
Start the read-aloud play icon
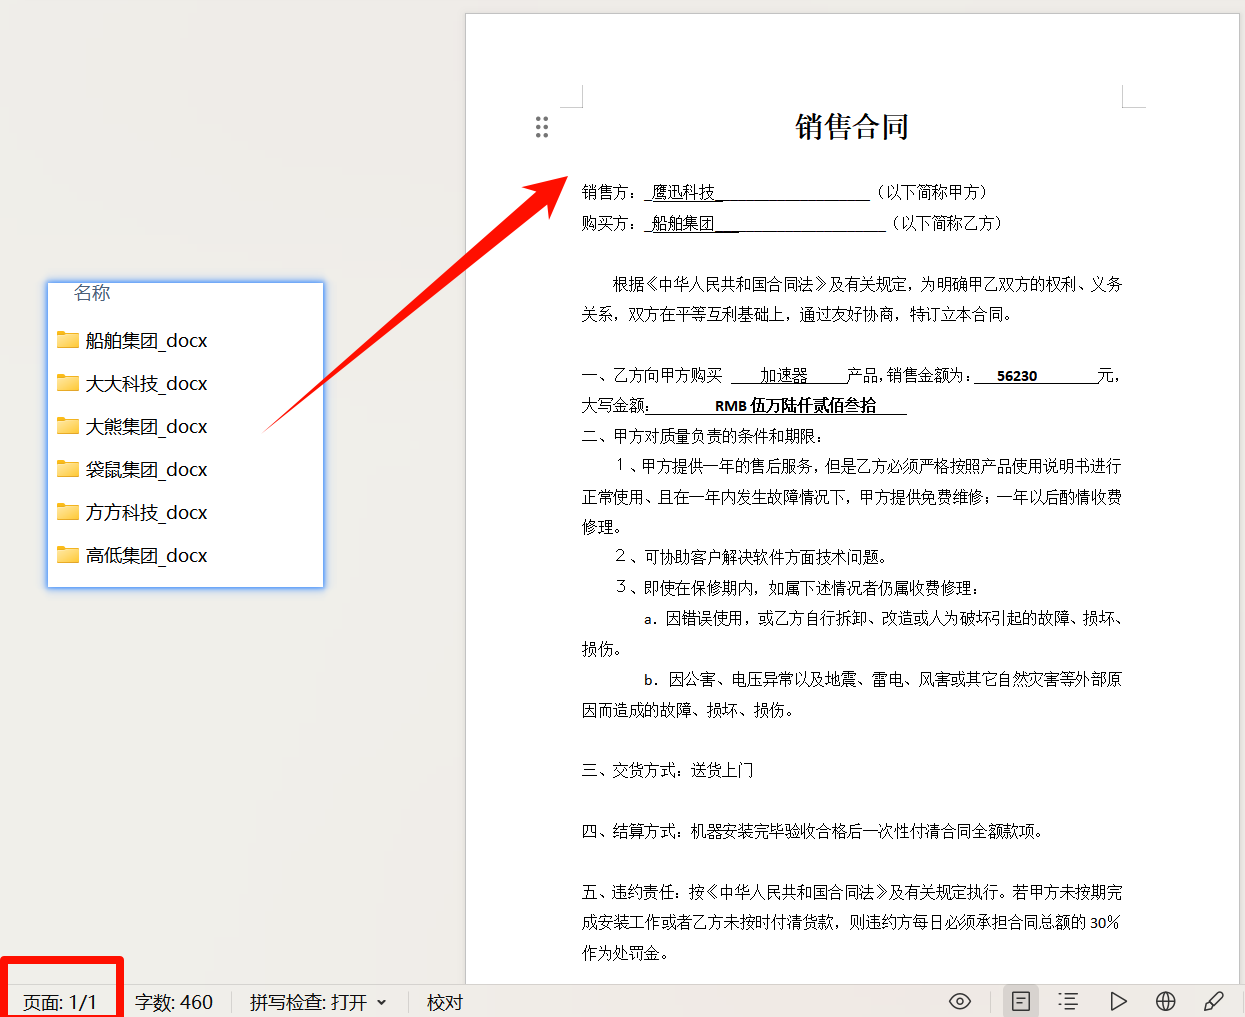(x=1119, y=1001)
